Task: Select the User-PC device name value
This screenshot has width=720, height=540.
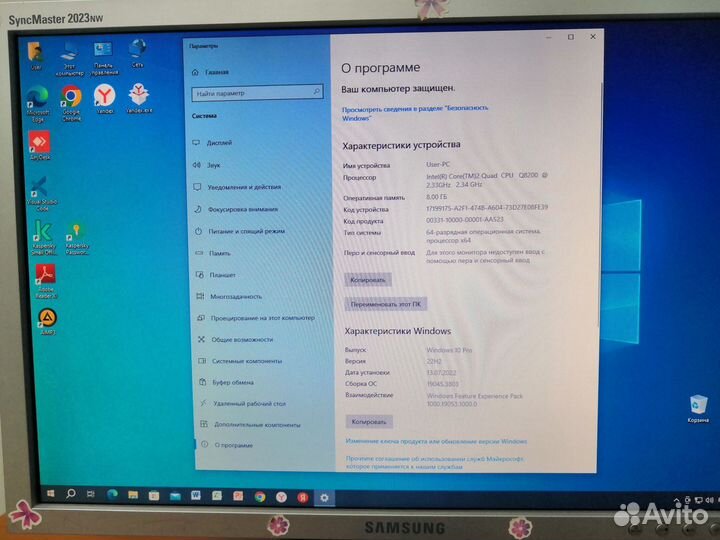Action: 438,164
